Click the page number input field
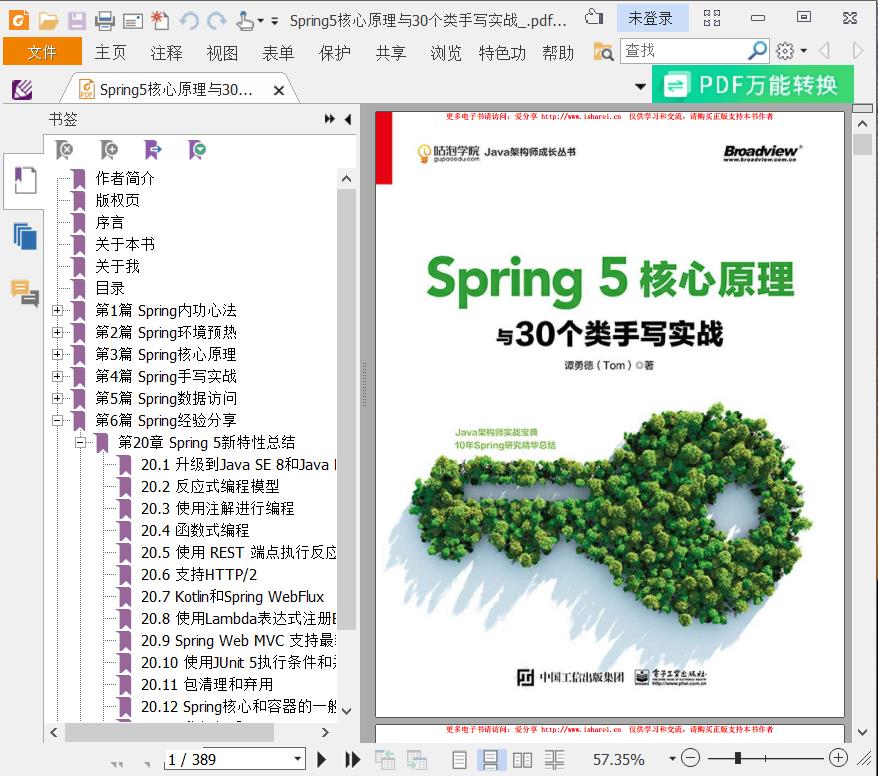 (x=228, y=759)
